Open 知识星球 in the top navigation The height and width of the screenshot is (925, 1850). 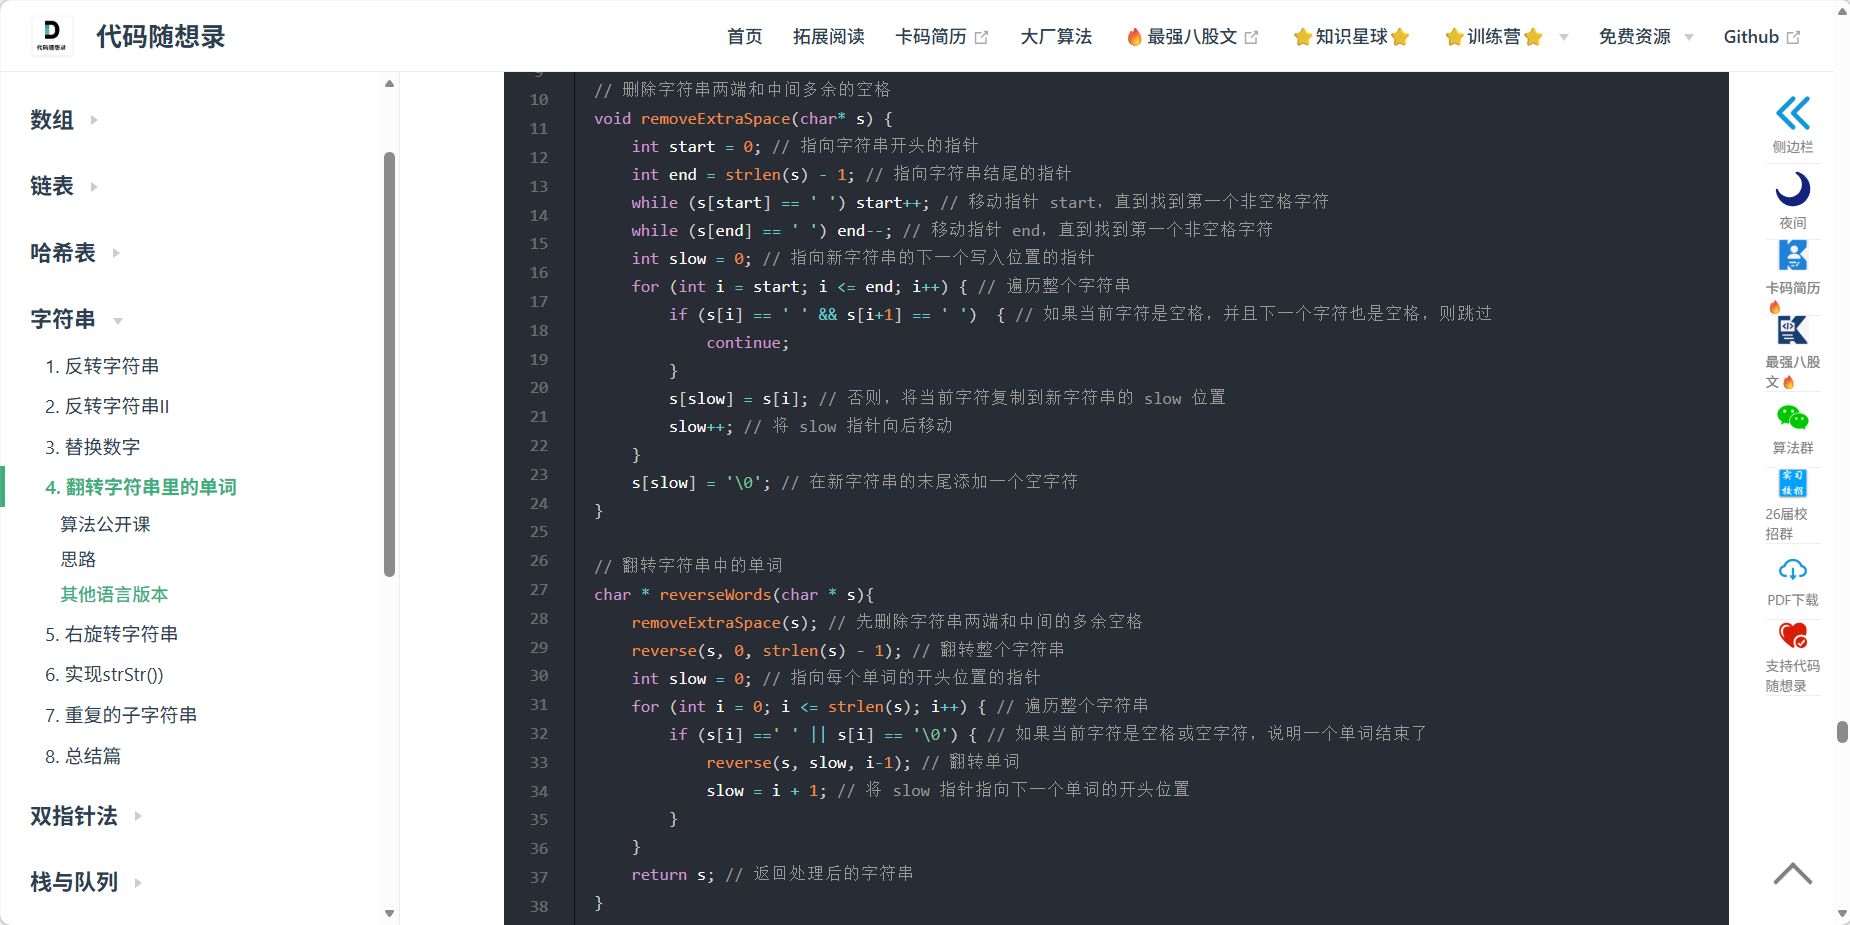tap(1351, 37)
